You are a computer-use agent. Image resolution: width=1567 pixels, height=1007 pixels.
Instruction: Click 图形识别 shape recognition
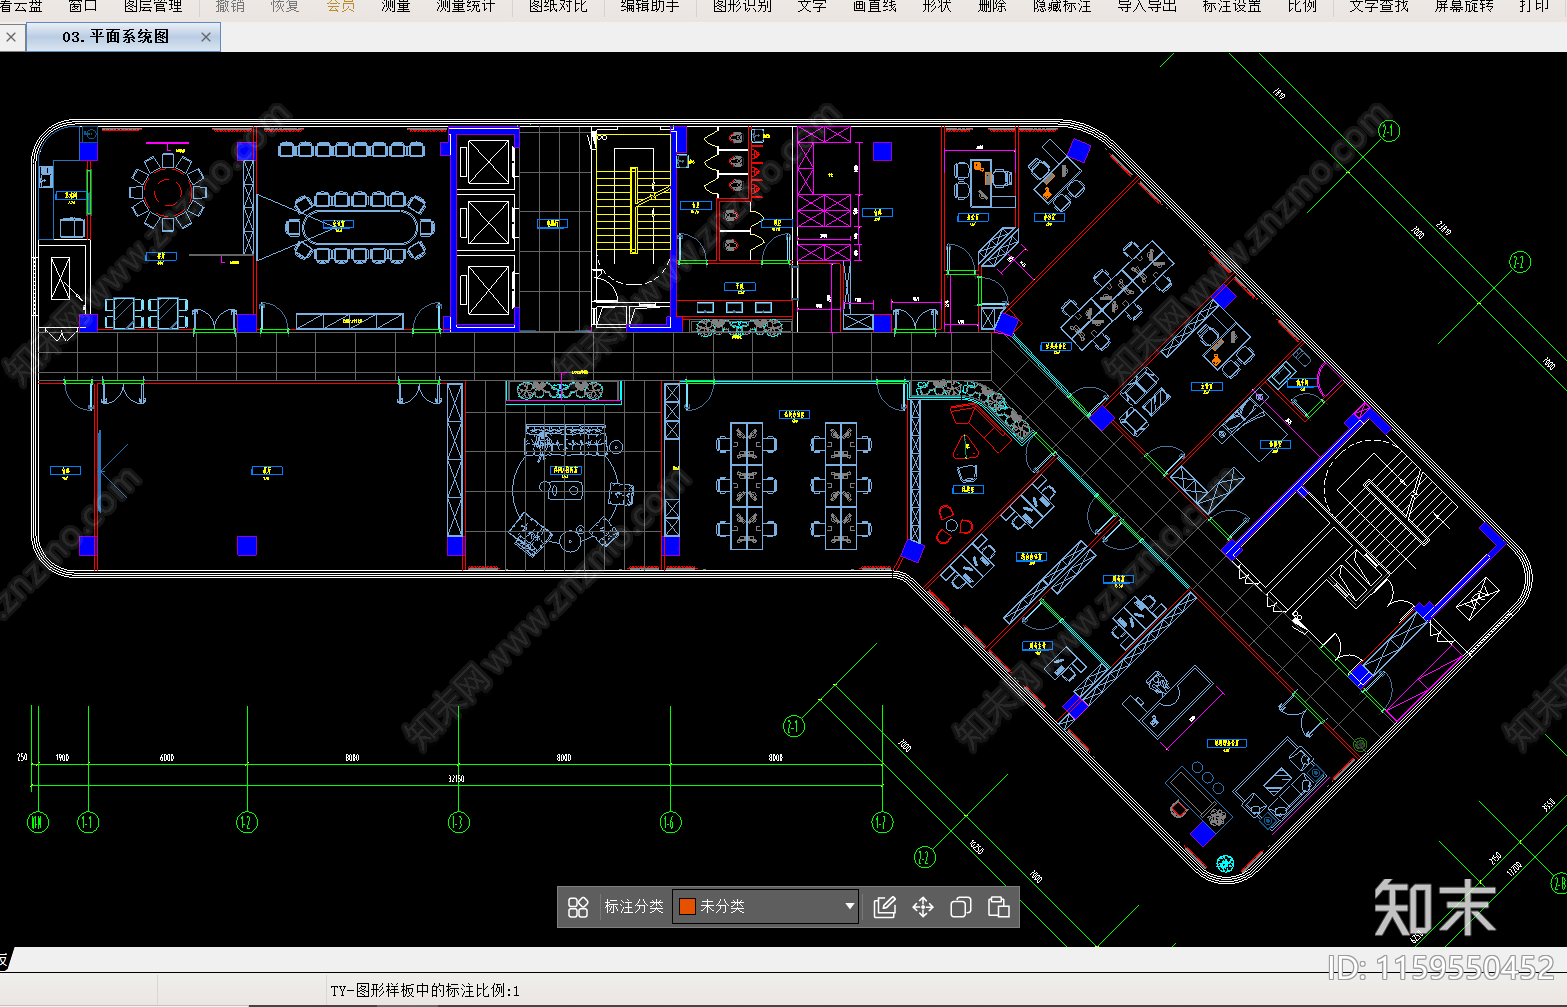click(742, 6)
